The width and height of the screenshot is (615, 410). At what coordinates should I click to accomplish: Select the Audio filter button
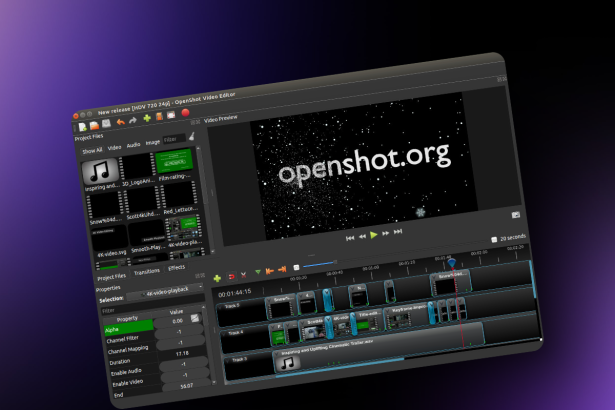[133, 145]
